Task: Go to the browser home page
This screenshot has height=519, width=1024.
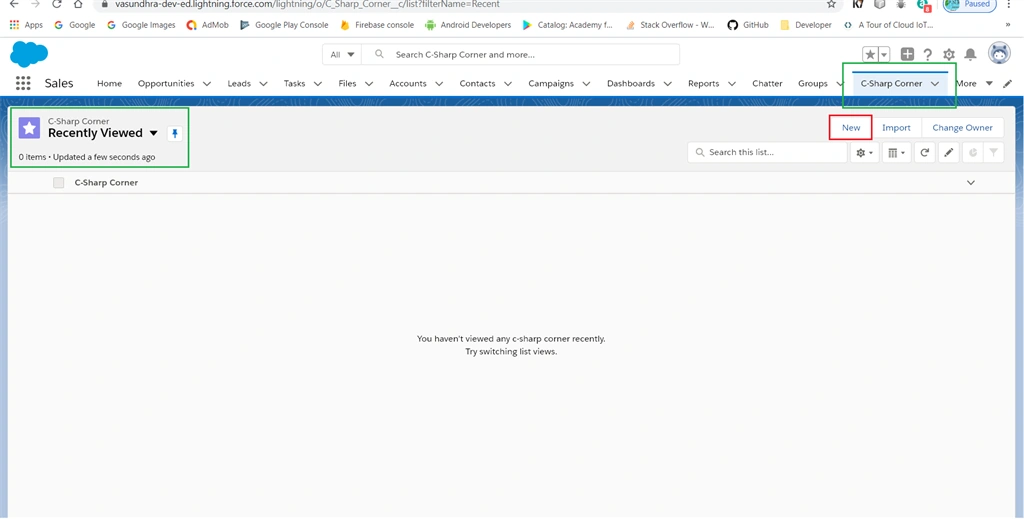Action: pyautogui.click(x=78, y=4)
